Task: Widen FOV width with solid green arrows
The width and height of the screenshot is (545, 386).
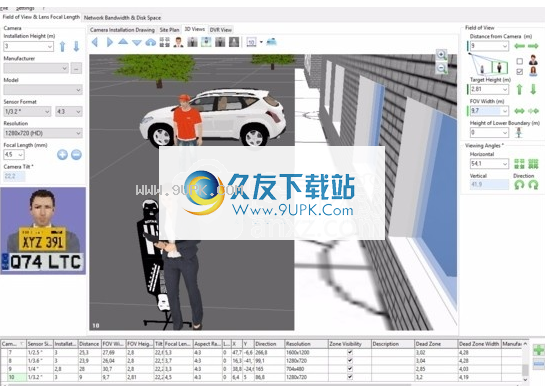Action: coord(520,111)
